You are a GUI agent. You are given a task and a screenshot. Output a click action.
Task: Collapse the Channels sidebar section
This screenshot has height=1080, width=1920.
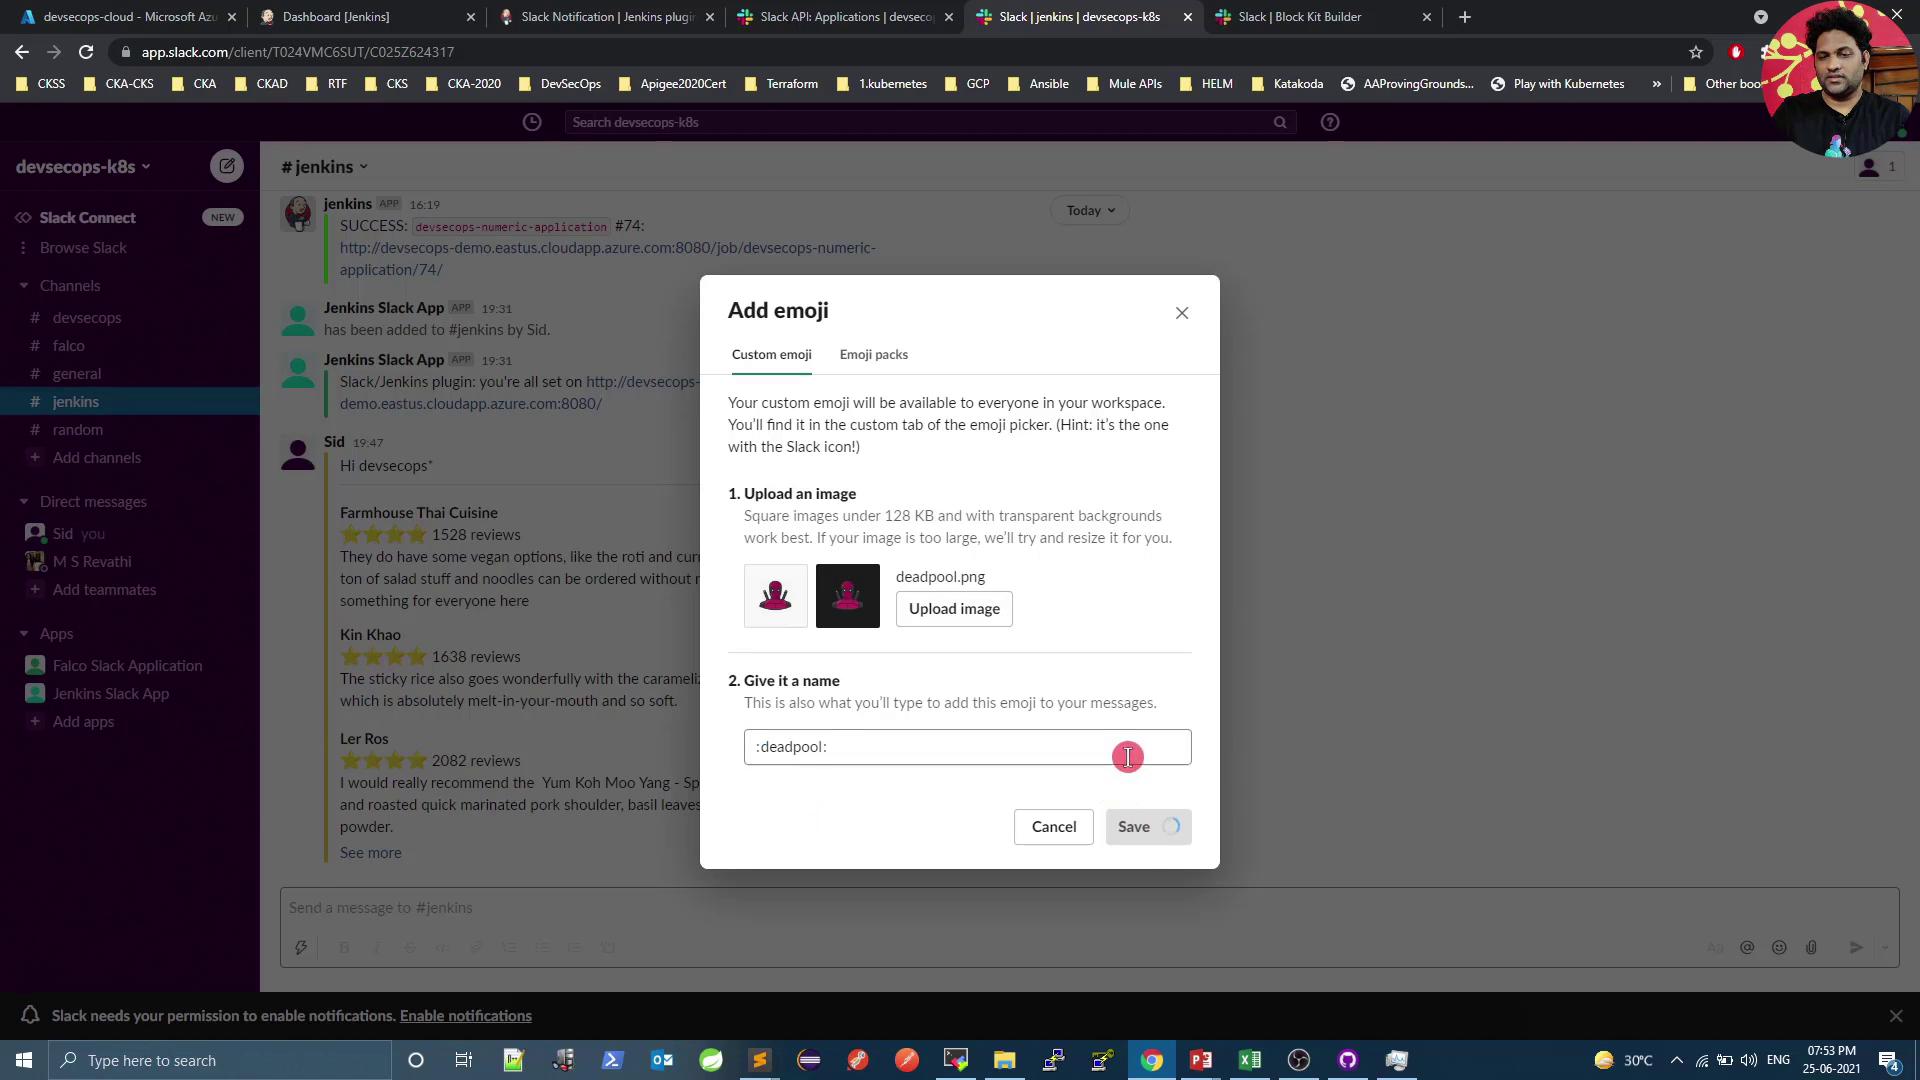24,286
